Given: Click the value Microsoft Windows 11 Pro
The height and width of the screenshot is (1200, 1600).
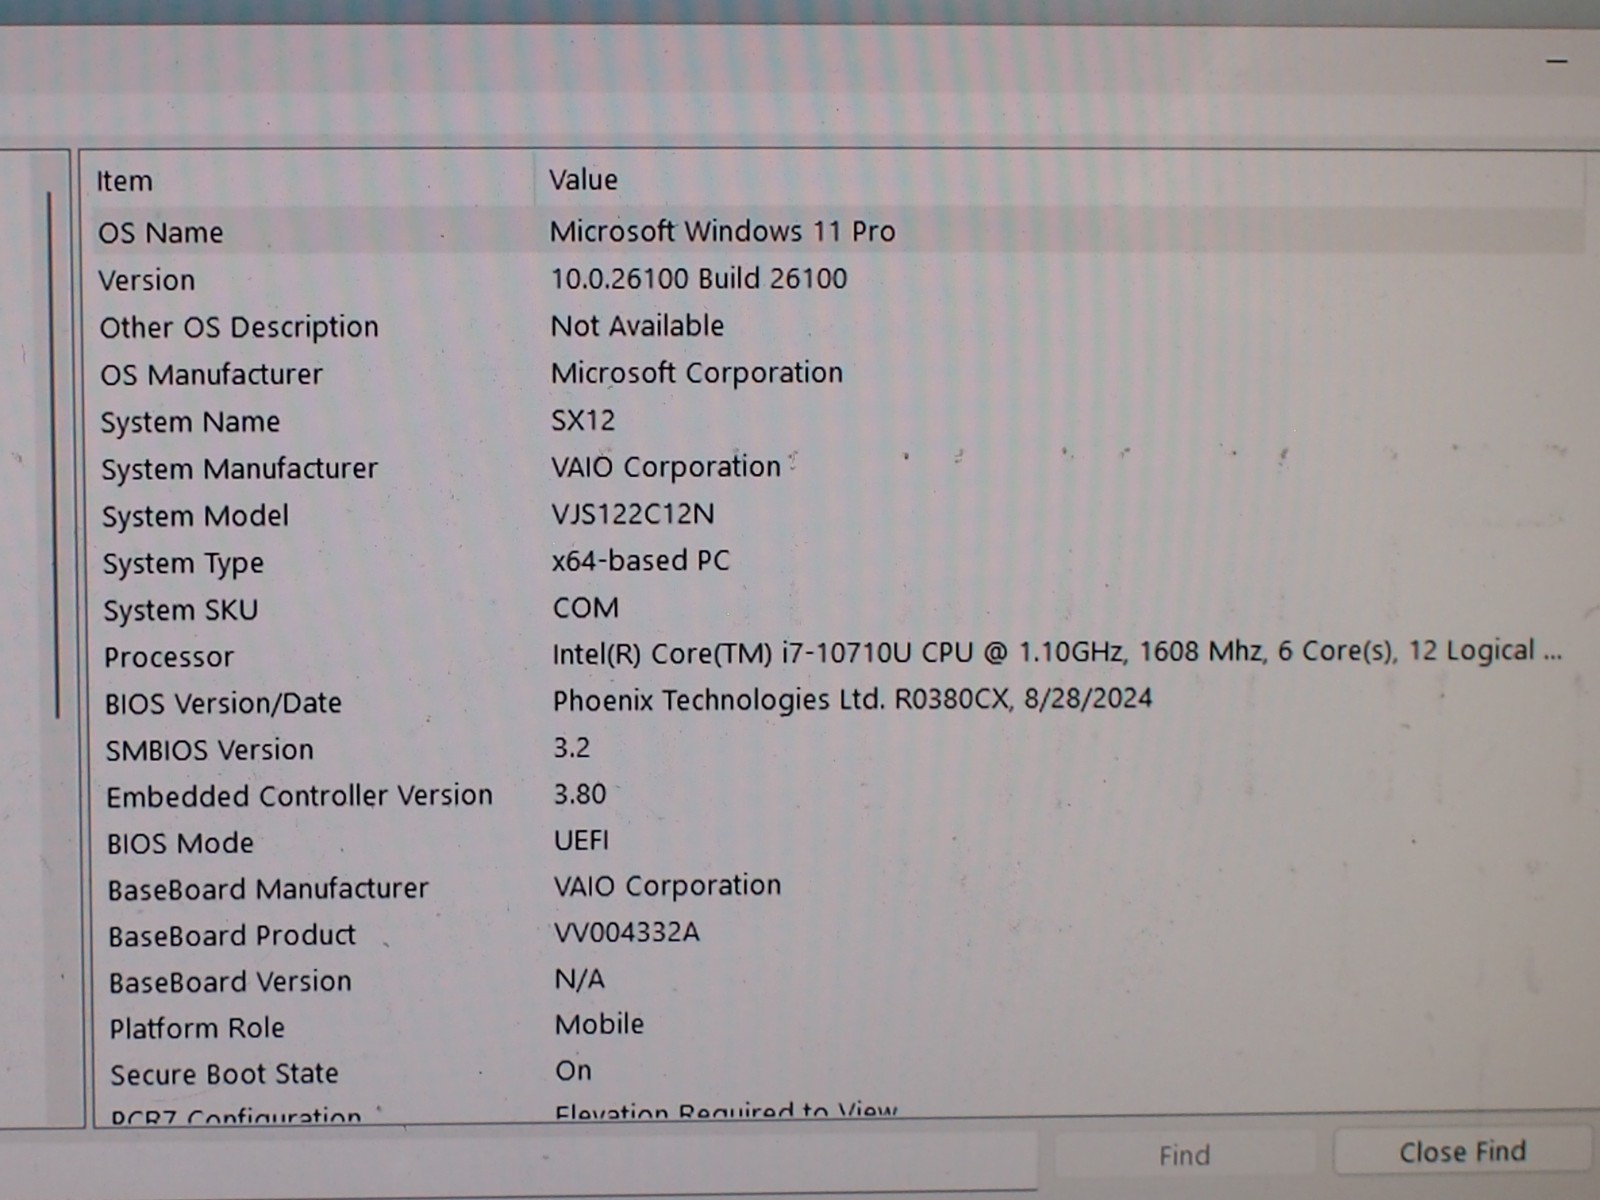Looking at the screenshot, I should [722, 231].
